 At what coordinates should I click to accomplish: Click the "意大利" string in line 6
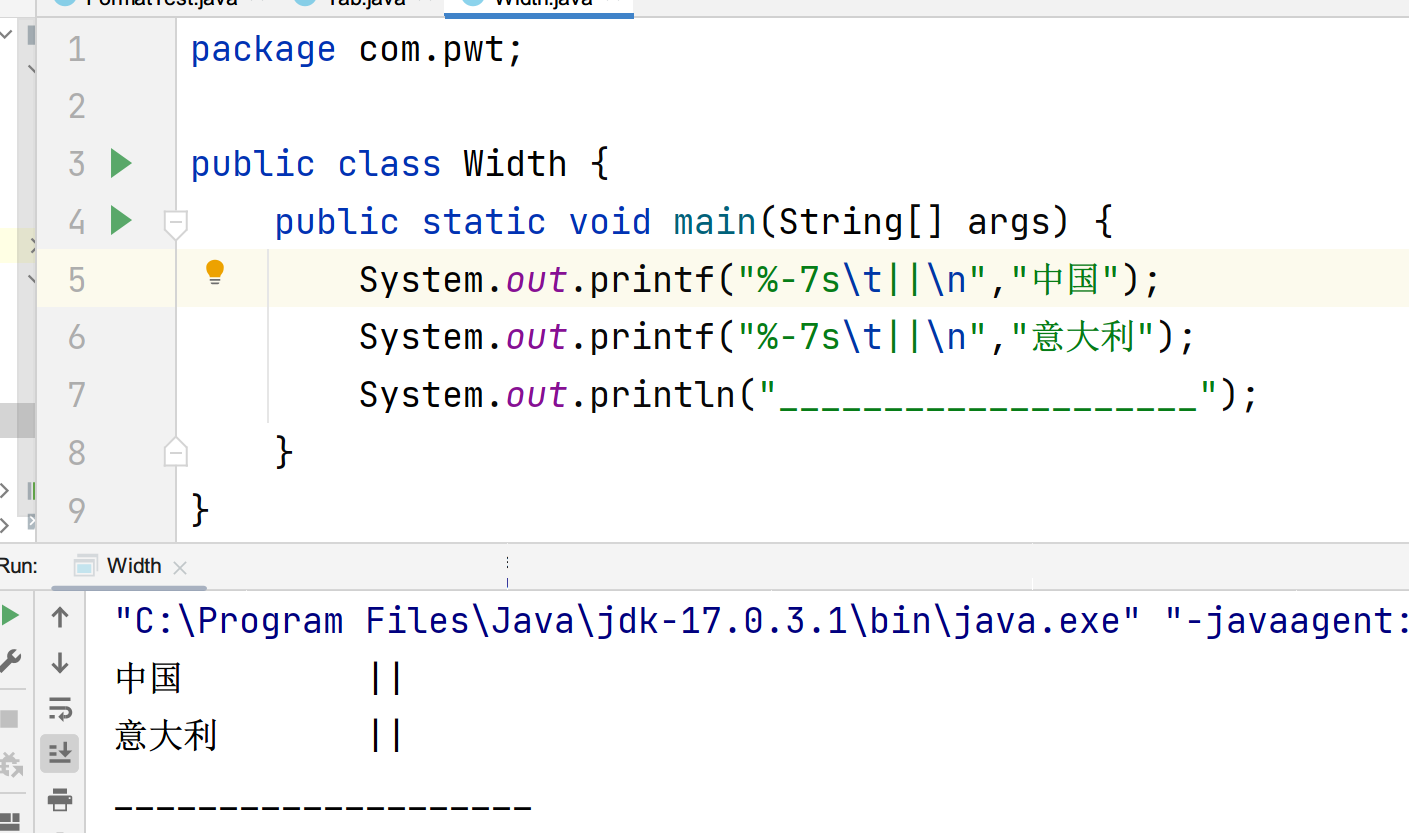pyautogui.click(x=1083, y=336)
